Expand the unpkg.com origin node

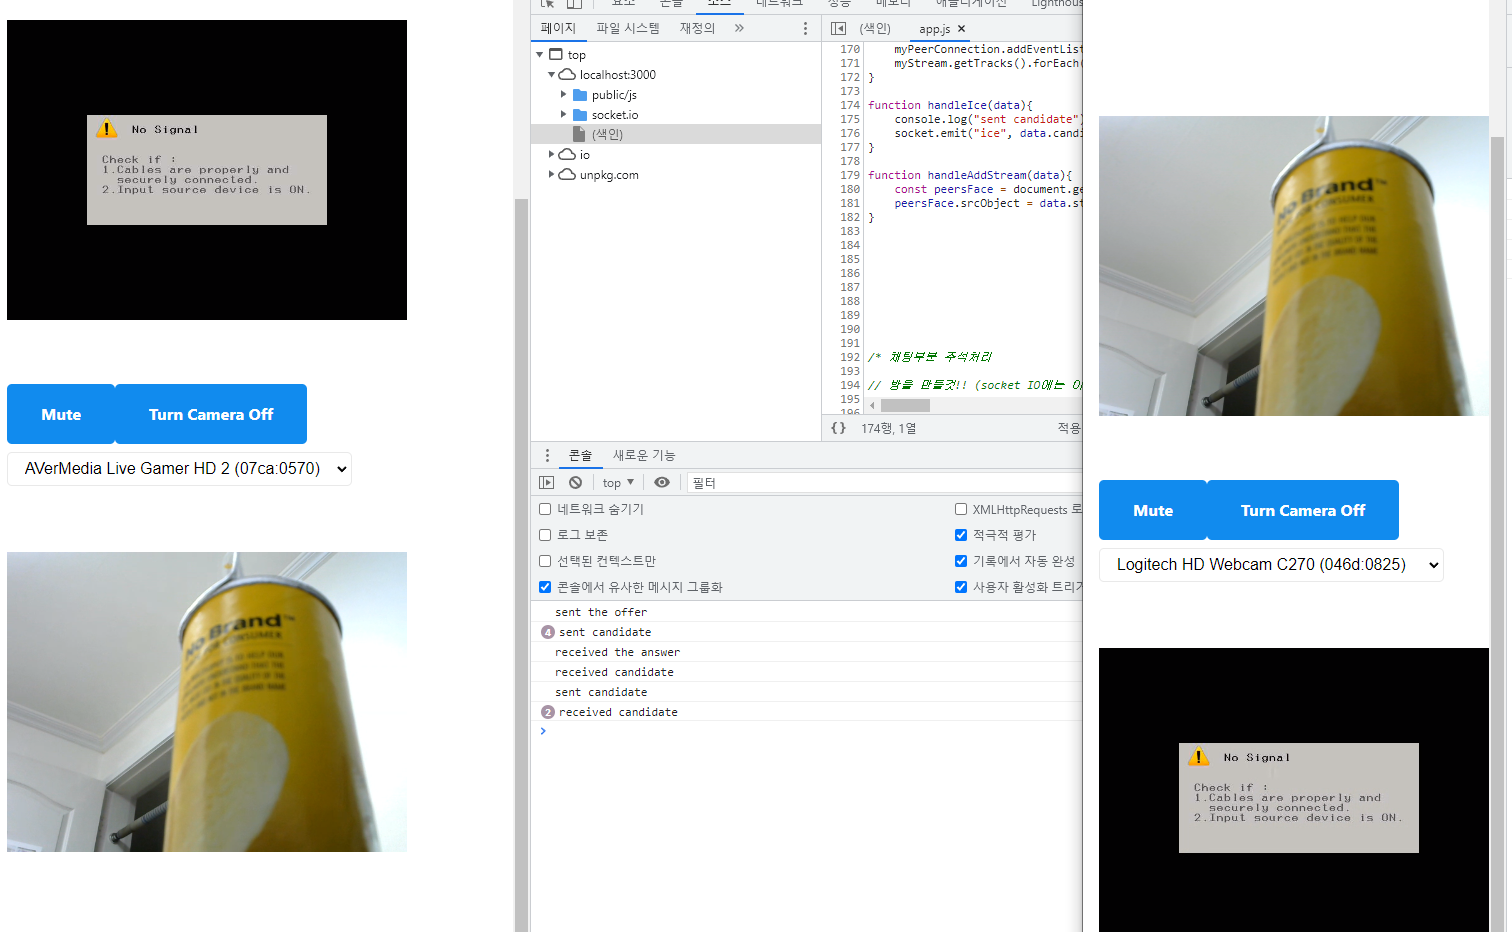tap(551, 175)
